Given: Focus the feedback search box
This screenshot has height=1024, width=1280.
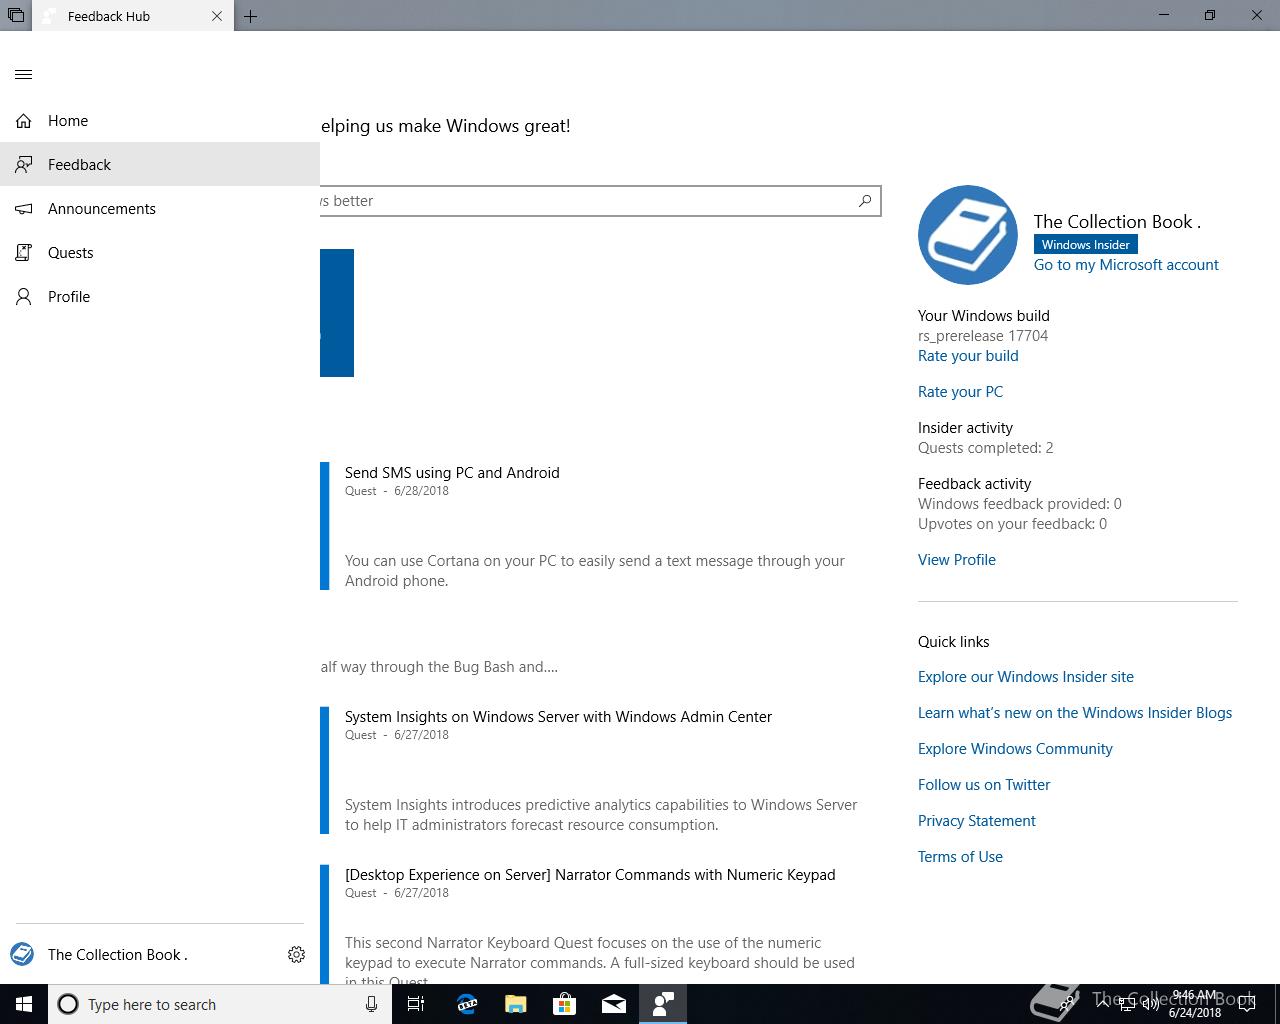Looking at the screenshot, I should pos(600,201).
